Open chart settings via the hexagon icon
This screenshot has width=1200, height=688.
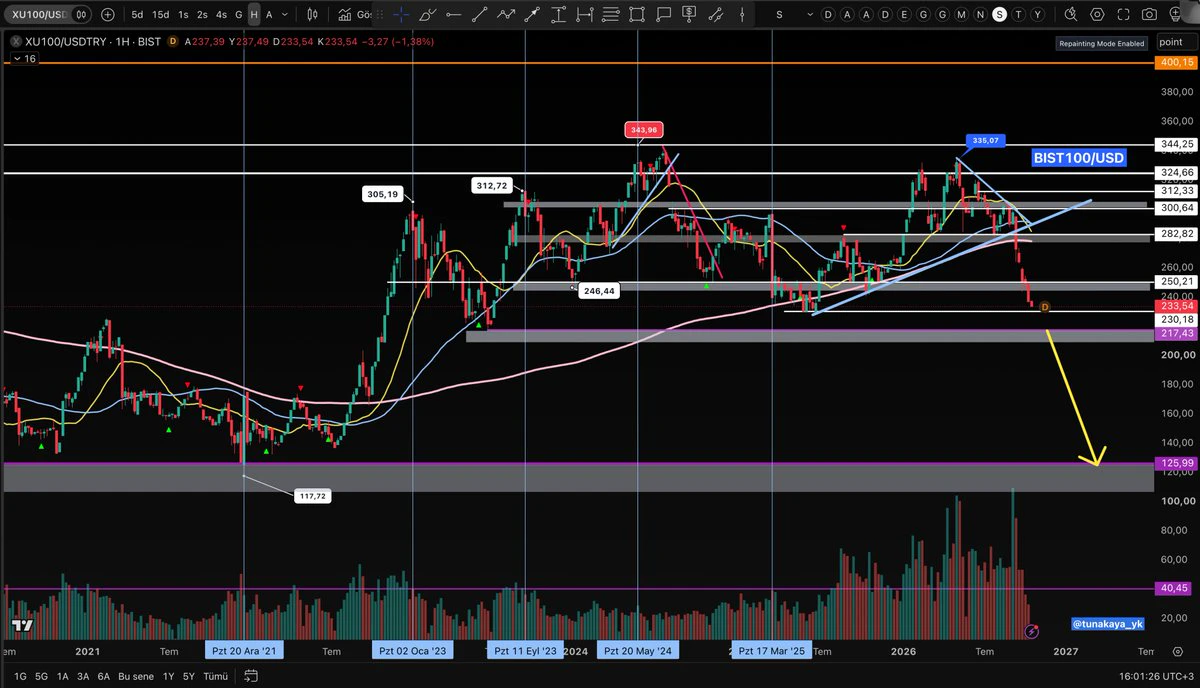pos(1098,15)
